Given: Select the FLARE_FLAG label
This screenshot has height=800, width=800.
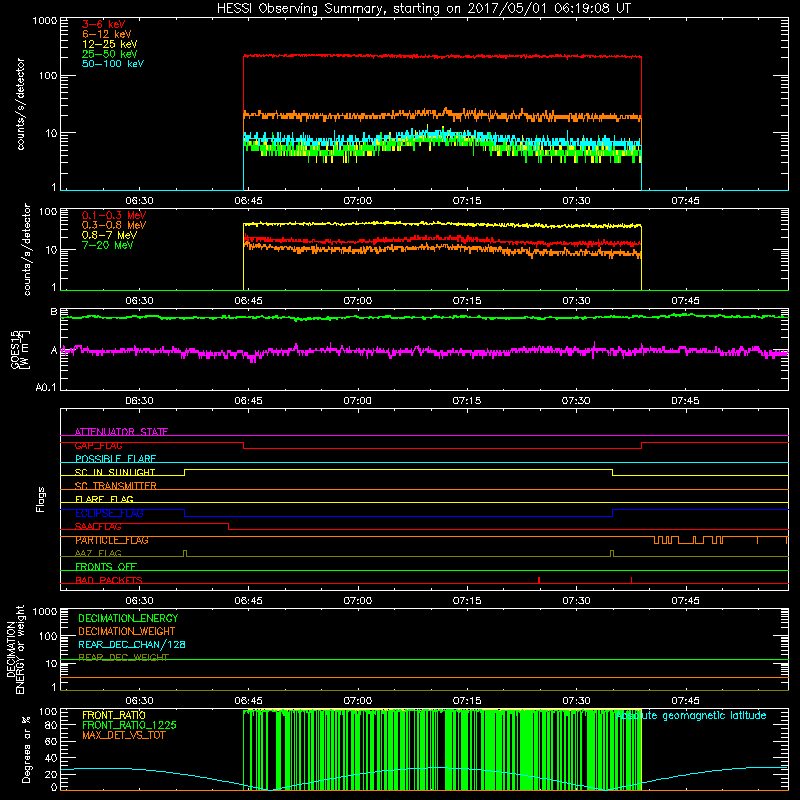Looking at the screenshot, I should (x=104, y=499).
